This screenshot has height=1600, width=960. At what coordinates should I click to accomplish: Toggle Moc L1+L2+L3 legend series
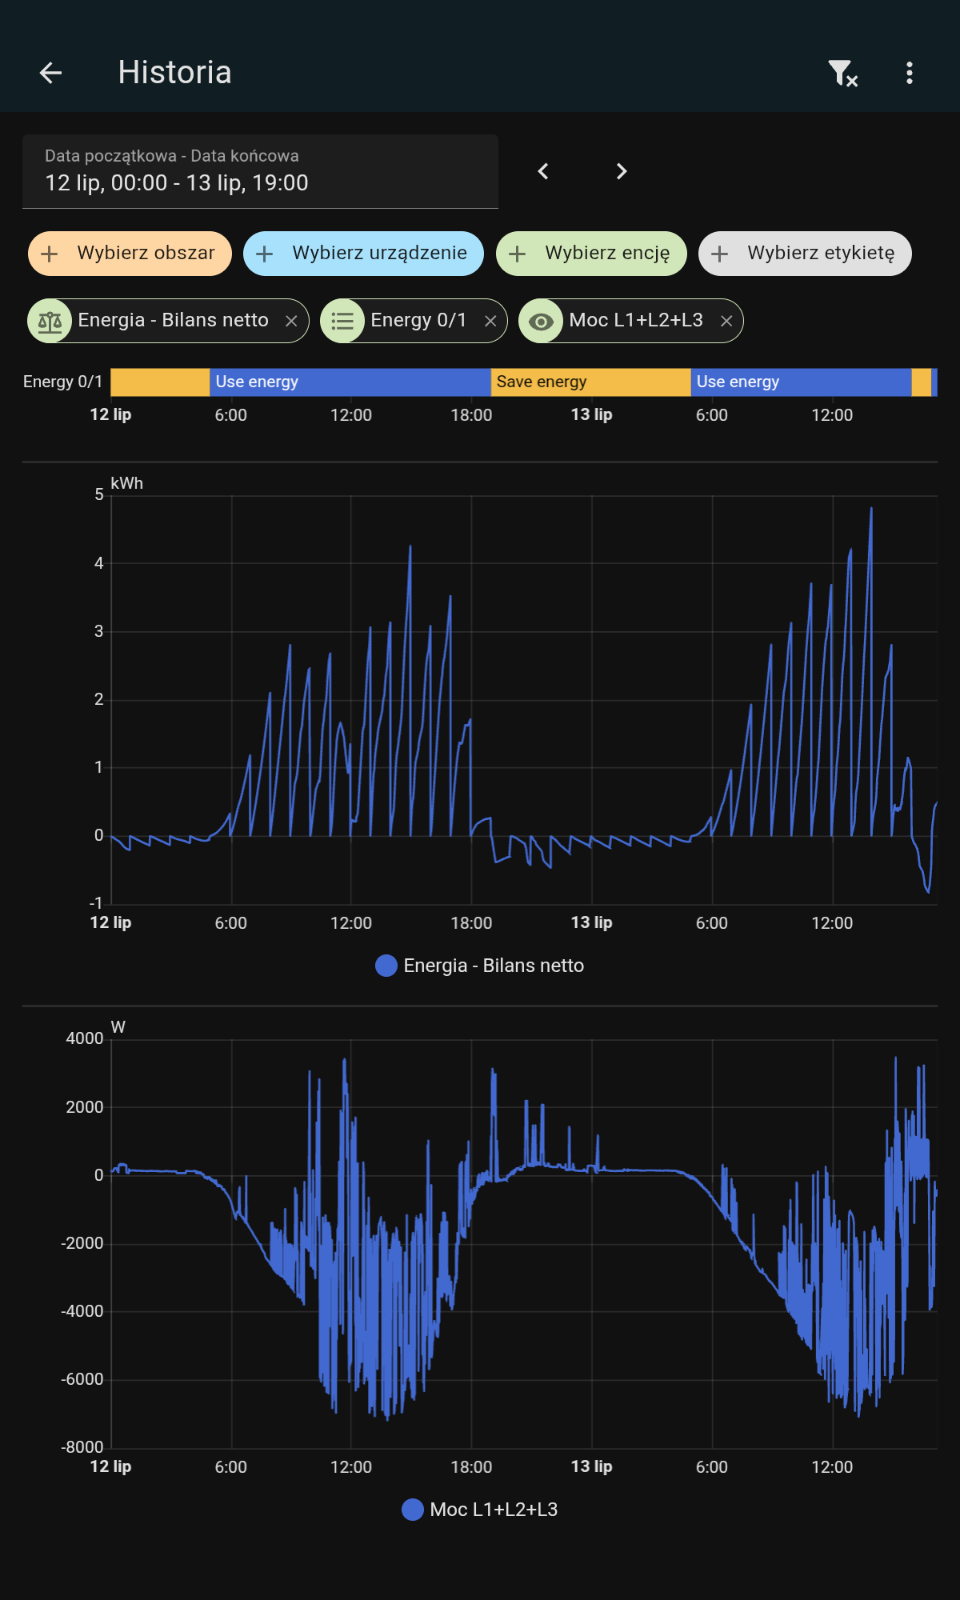(480, 1510)
